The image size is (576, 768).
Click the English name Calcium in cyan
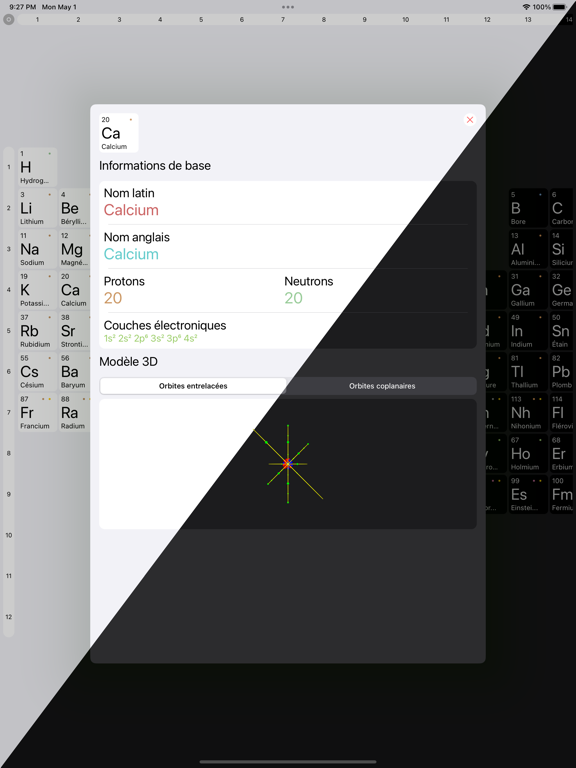coord(131,254)
